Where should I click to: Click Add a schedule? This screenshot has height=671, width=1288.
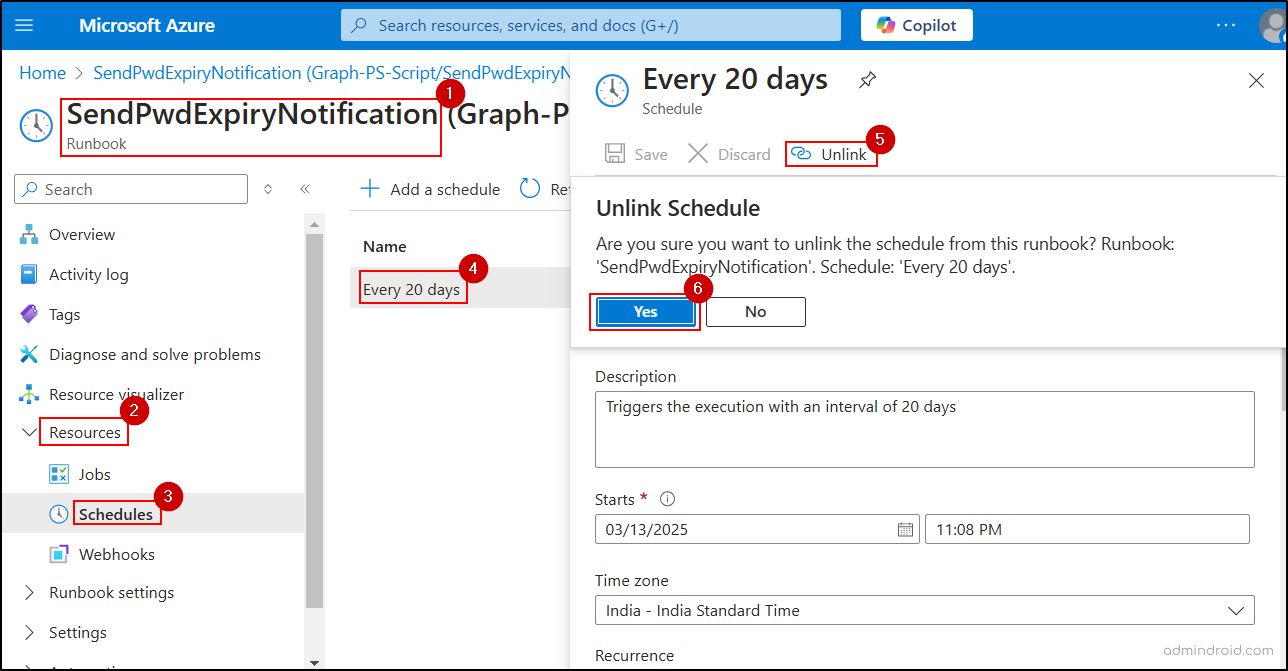[430, 189]
